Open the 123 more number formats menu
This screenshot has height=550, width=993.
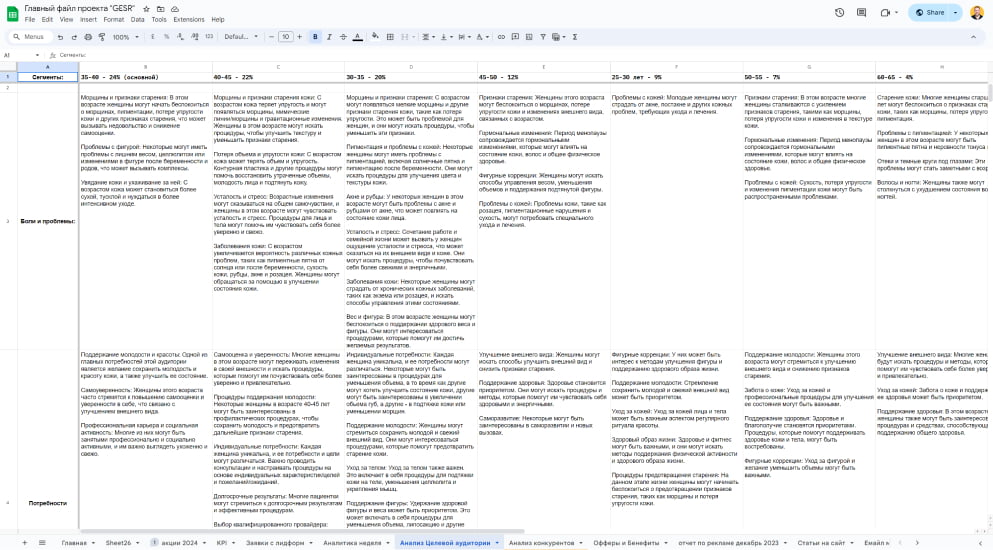click(209, 37)
